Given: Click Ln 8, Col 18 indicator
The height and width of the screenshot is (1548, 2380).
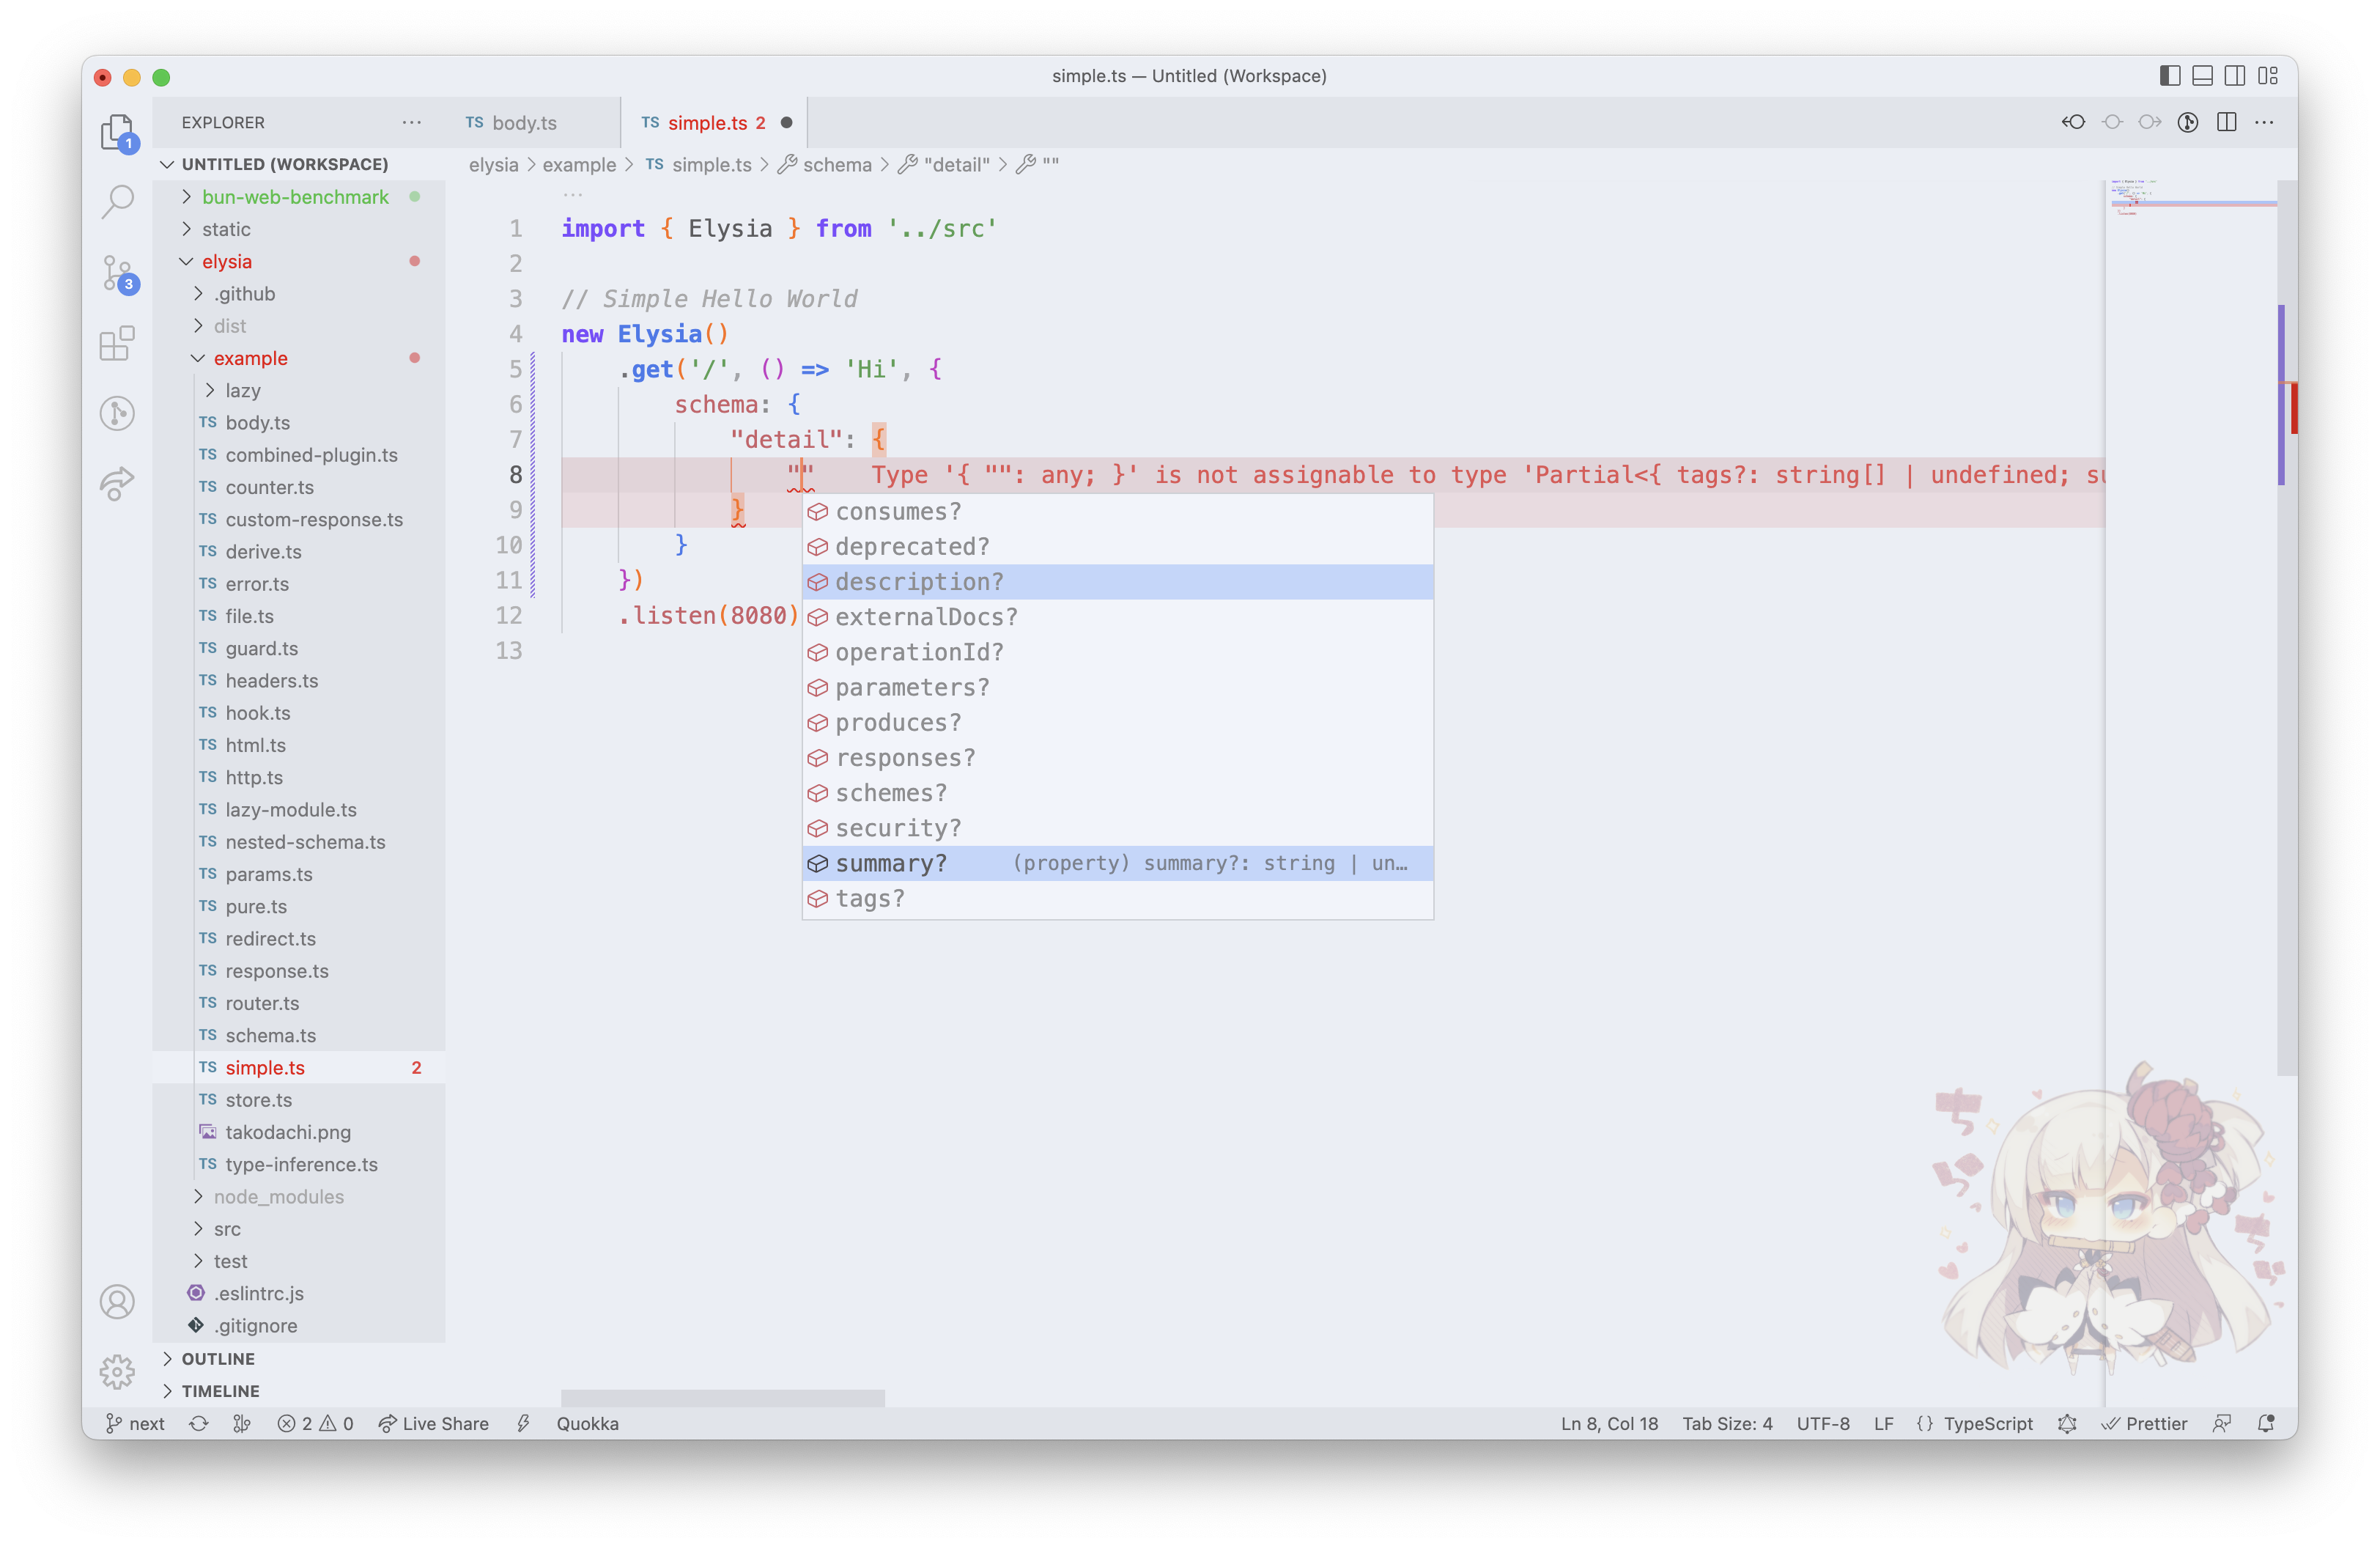Looking at the screenshot, I should [x=1609, y=1423].
